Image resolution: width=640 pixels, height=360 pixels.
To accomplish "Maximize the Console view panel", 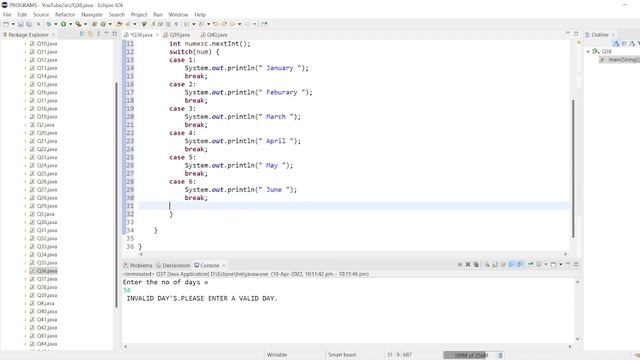I will coord(576,264).
